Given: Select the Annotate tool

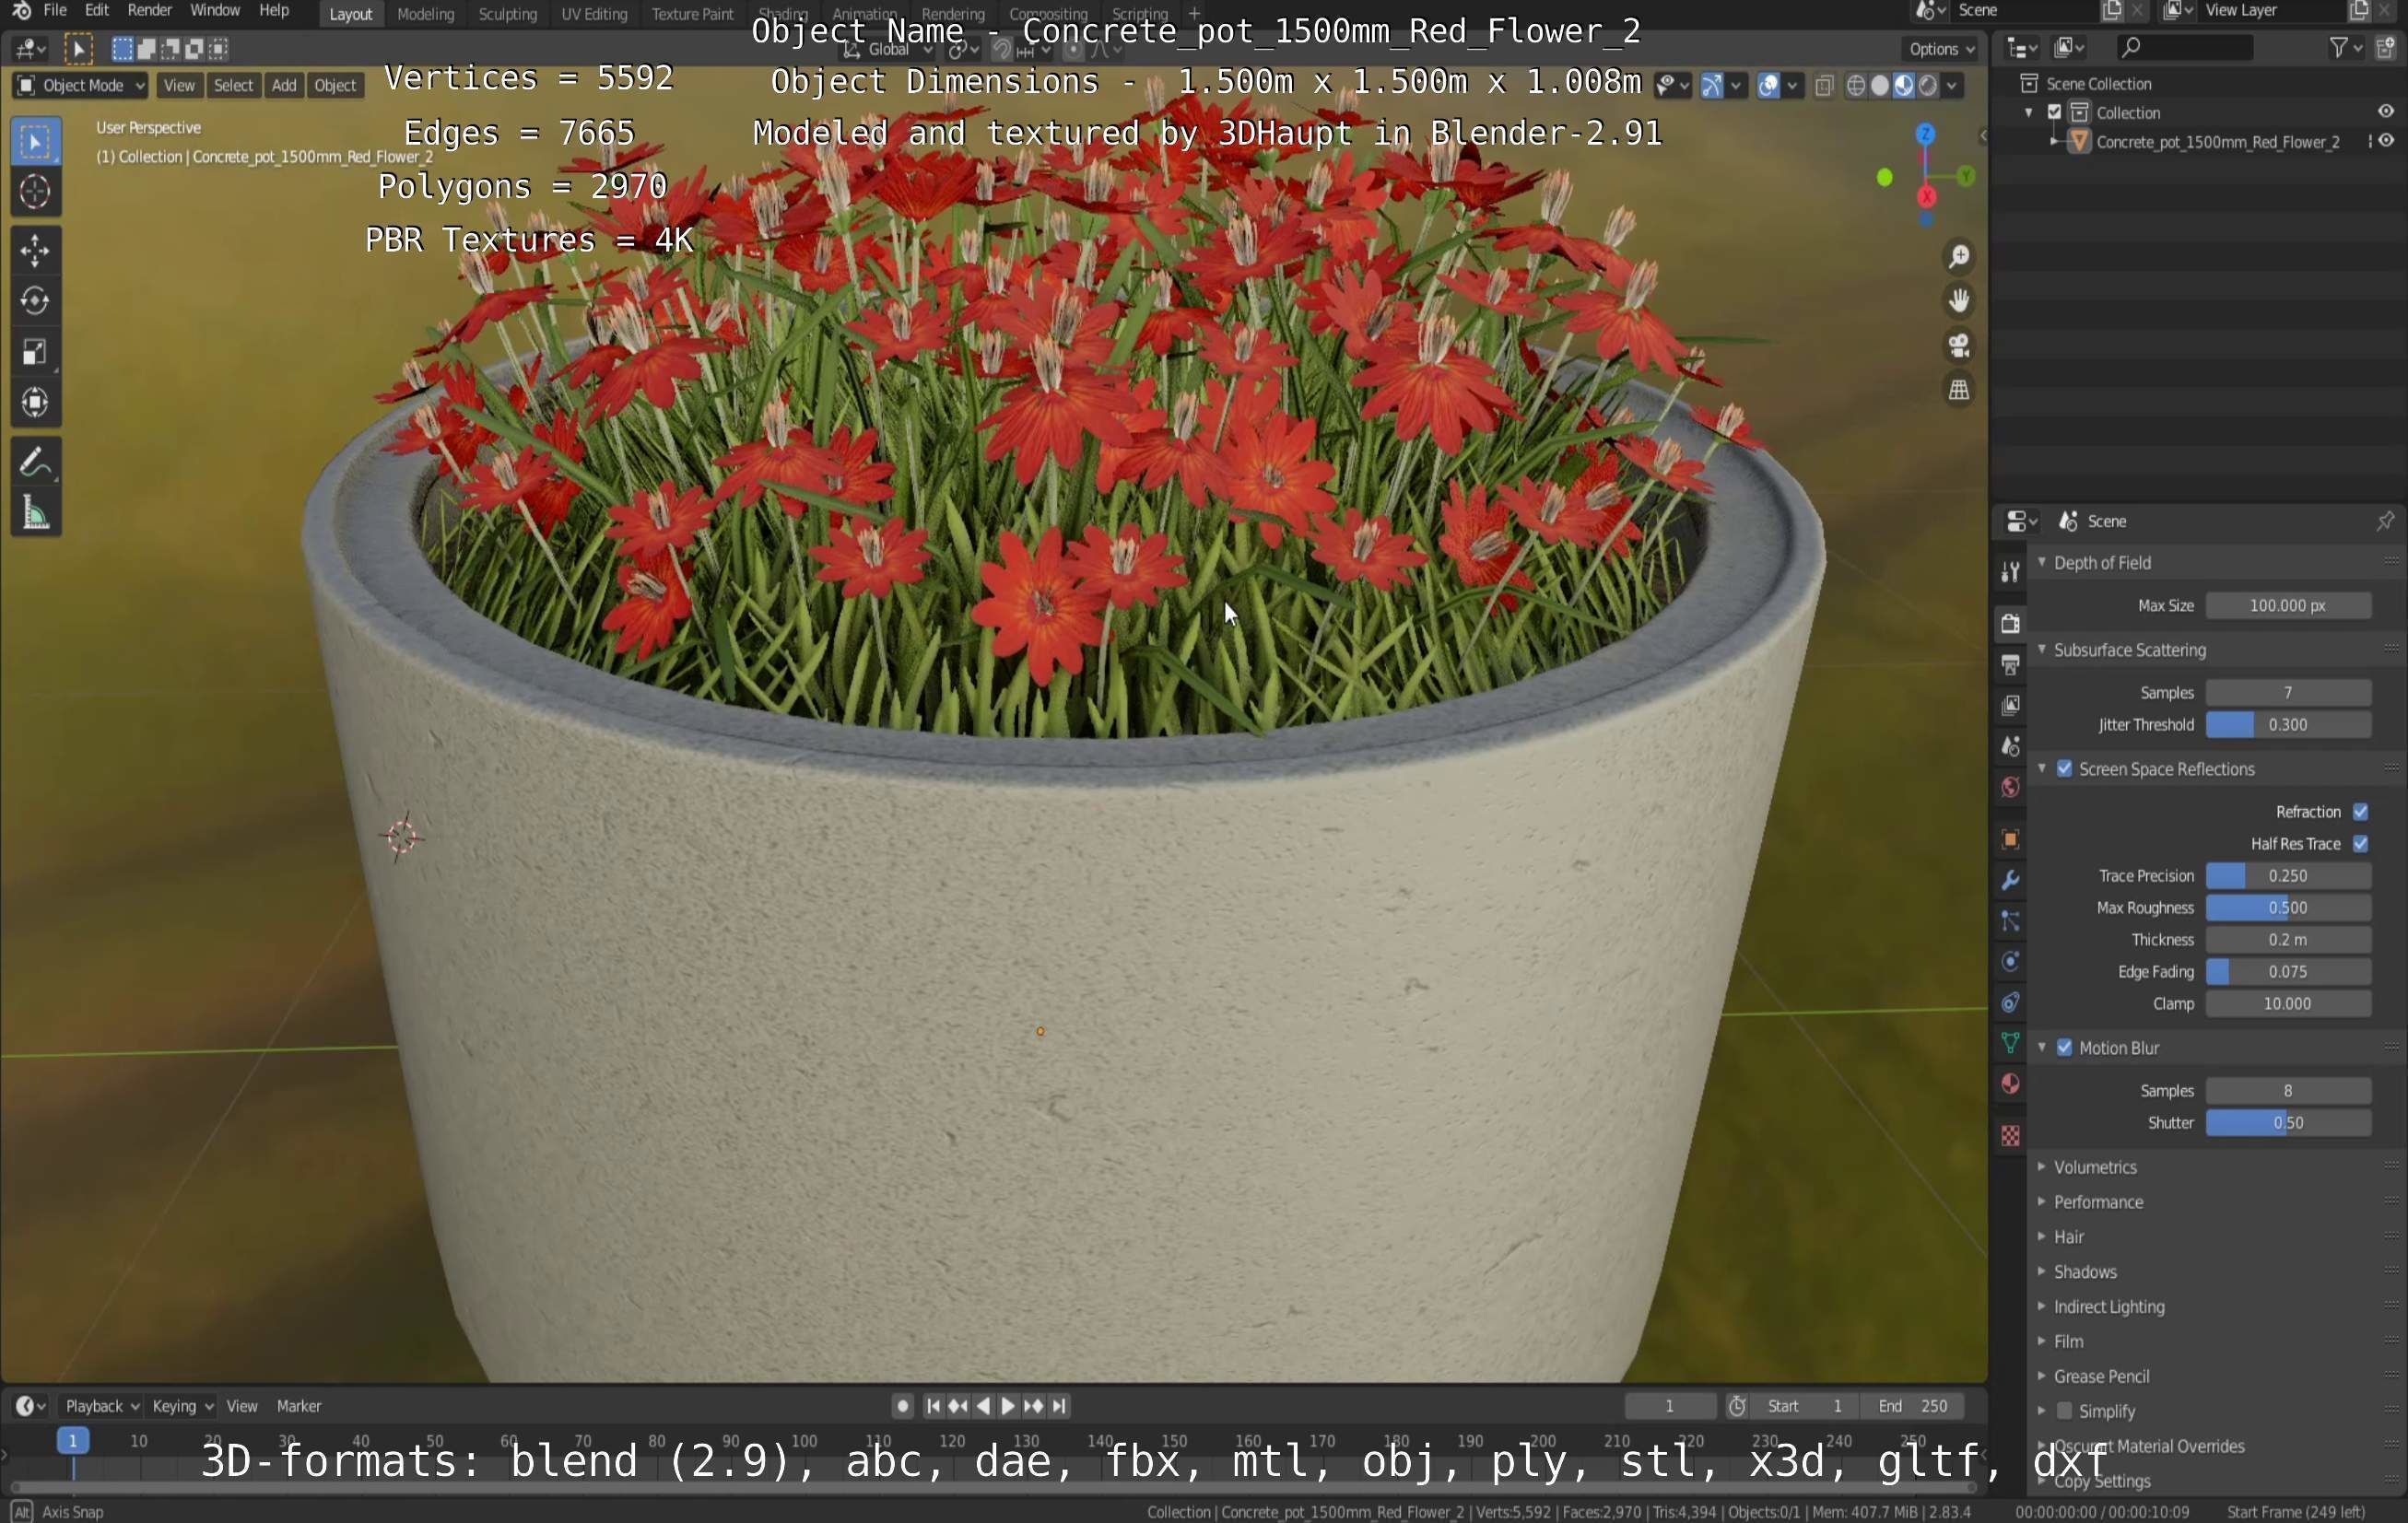Looking at the screenshot, I should (35, 462).
